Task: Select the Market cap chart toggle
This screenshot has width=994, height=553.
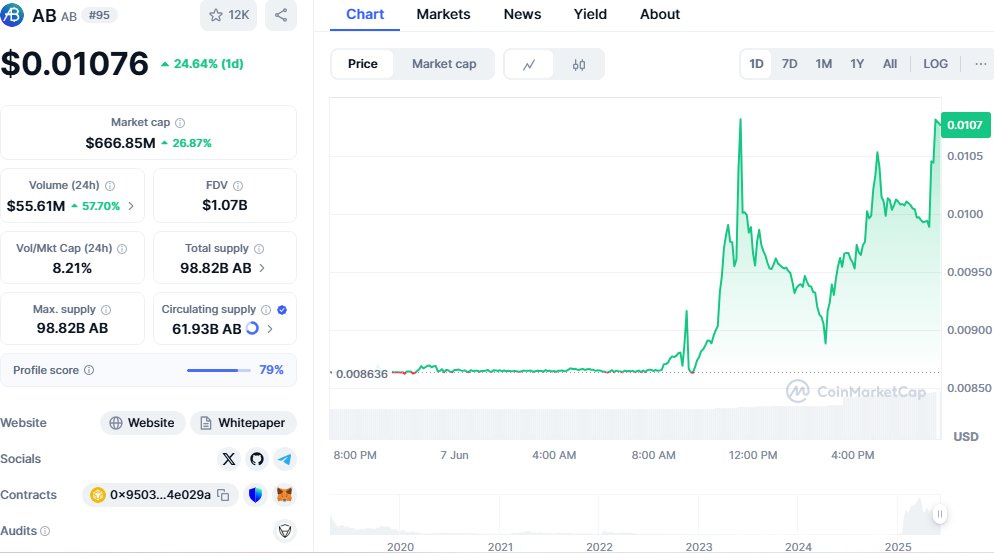Action: [x=444, y=64]
